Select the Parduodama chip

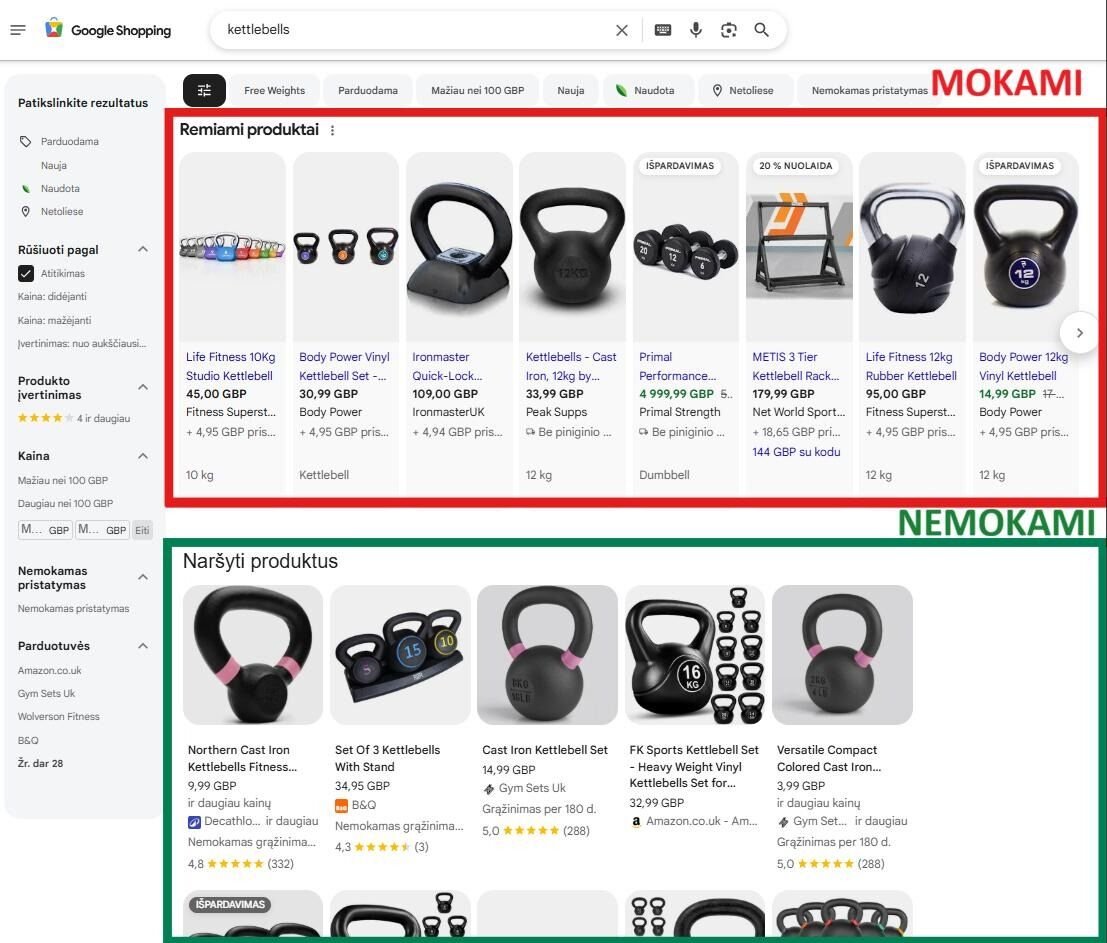coord(368,90)
